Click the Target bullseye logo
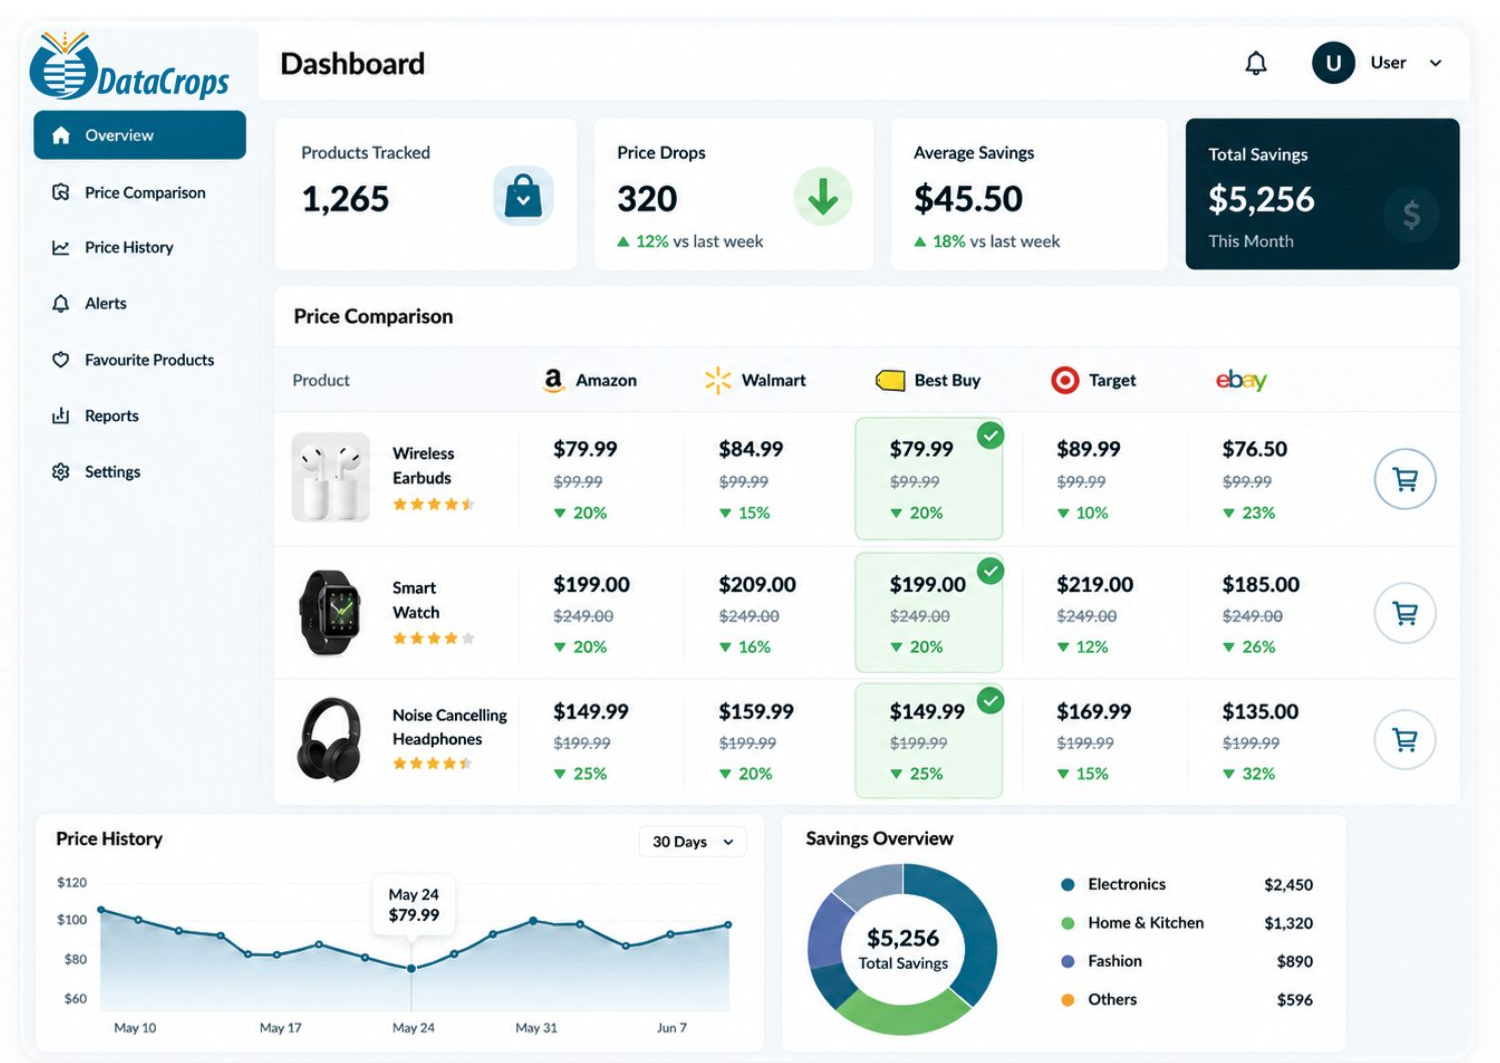 tap(1065, 380)
